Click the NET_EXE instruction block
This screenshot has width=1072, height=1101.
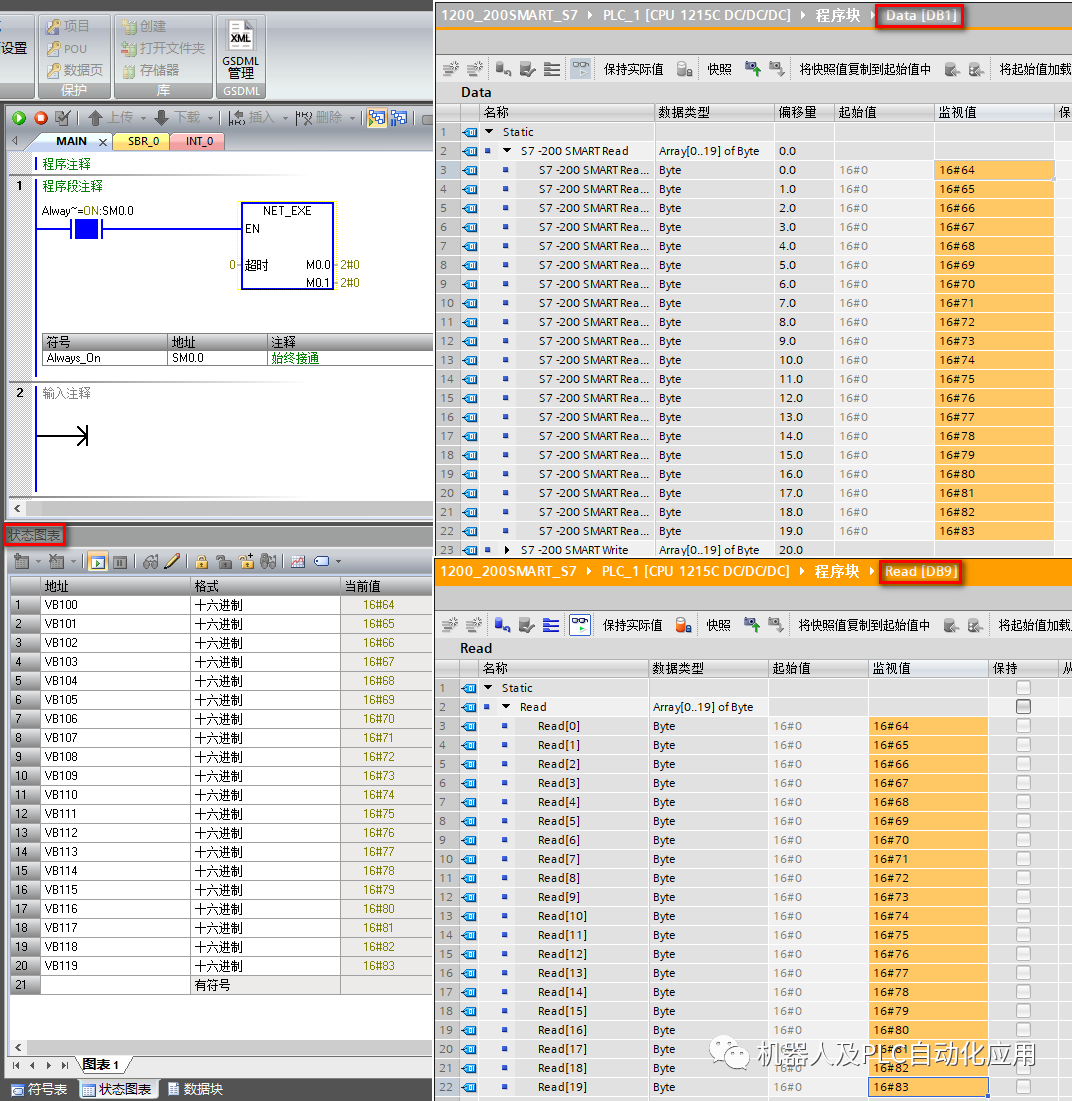coord(287,246)
